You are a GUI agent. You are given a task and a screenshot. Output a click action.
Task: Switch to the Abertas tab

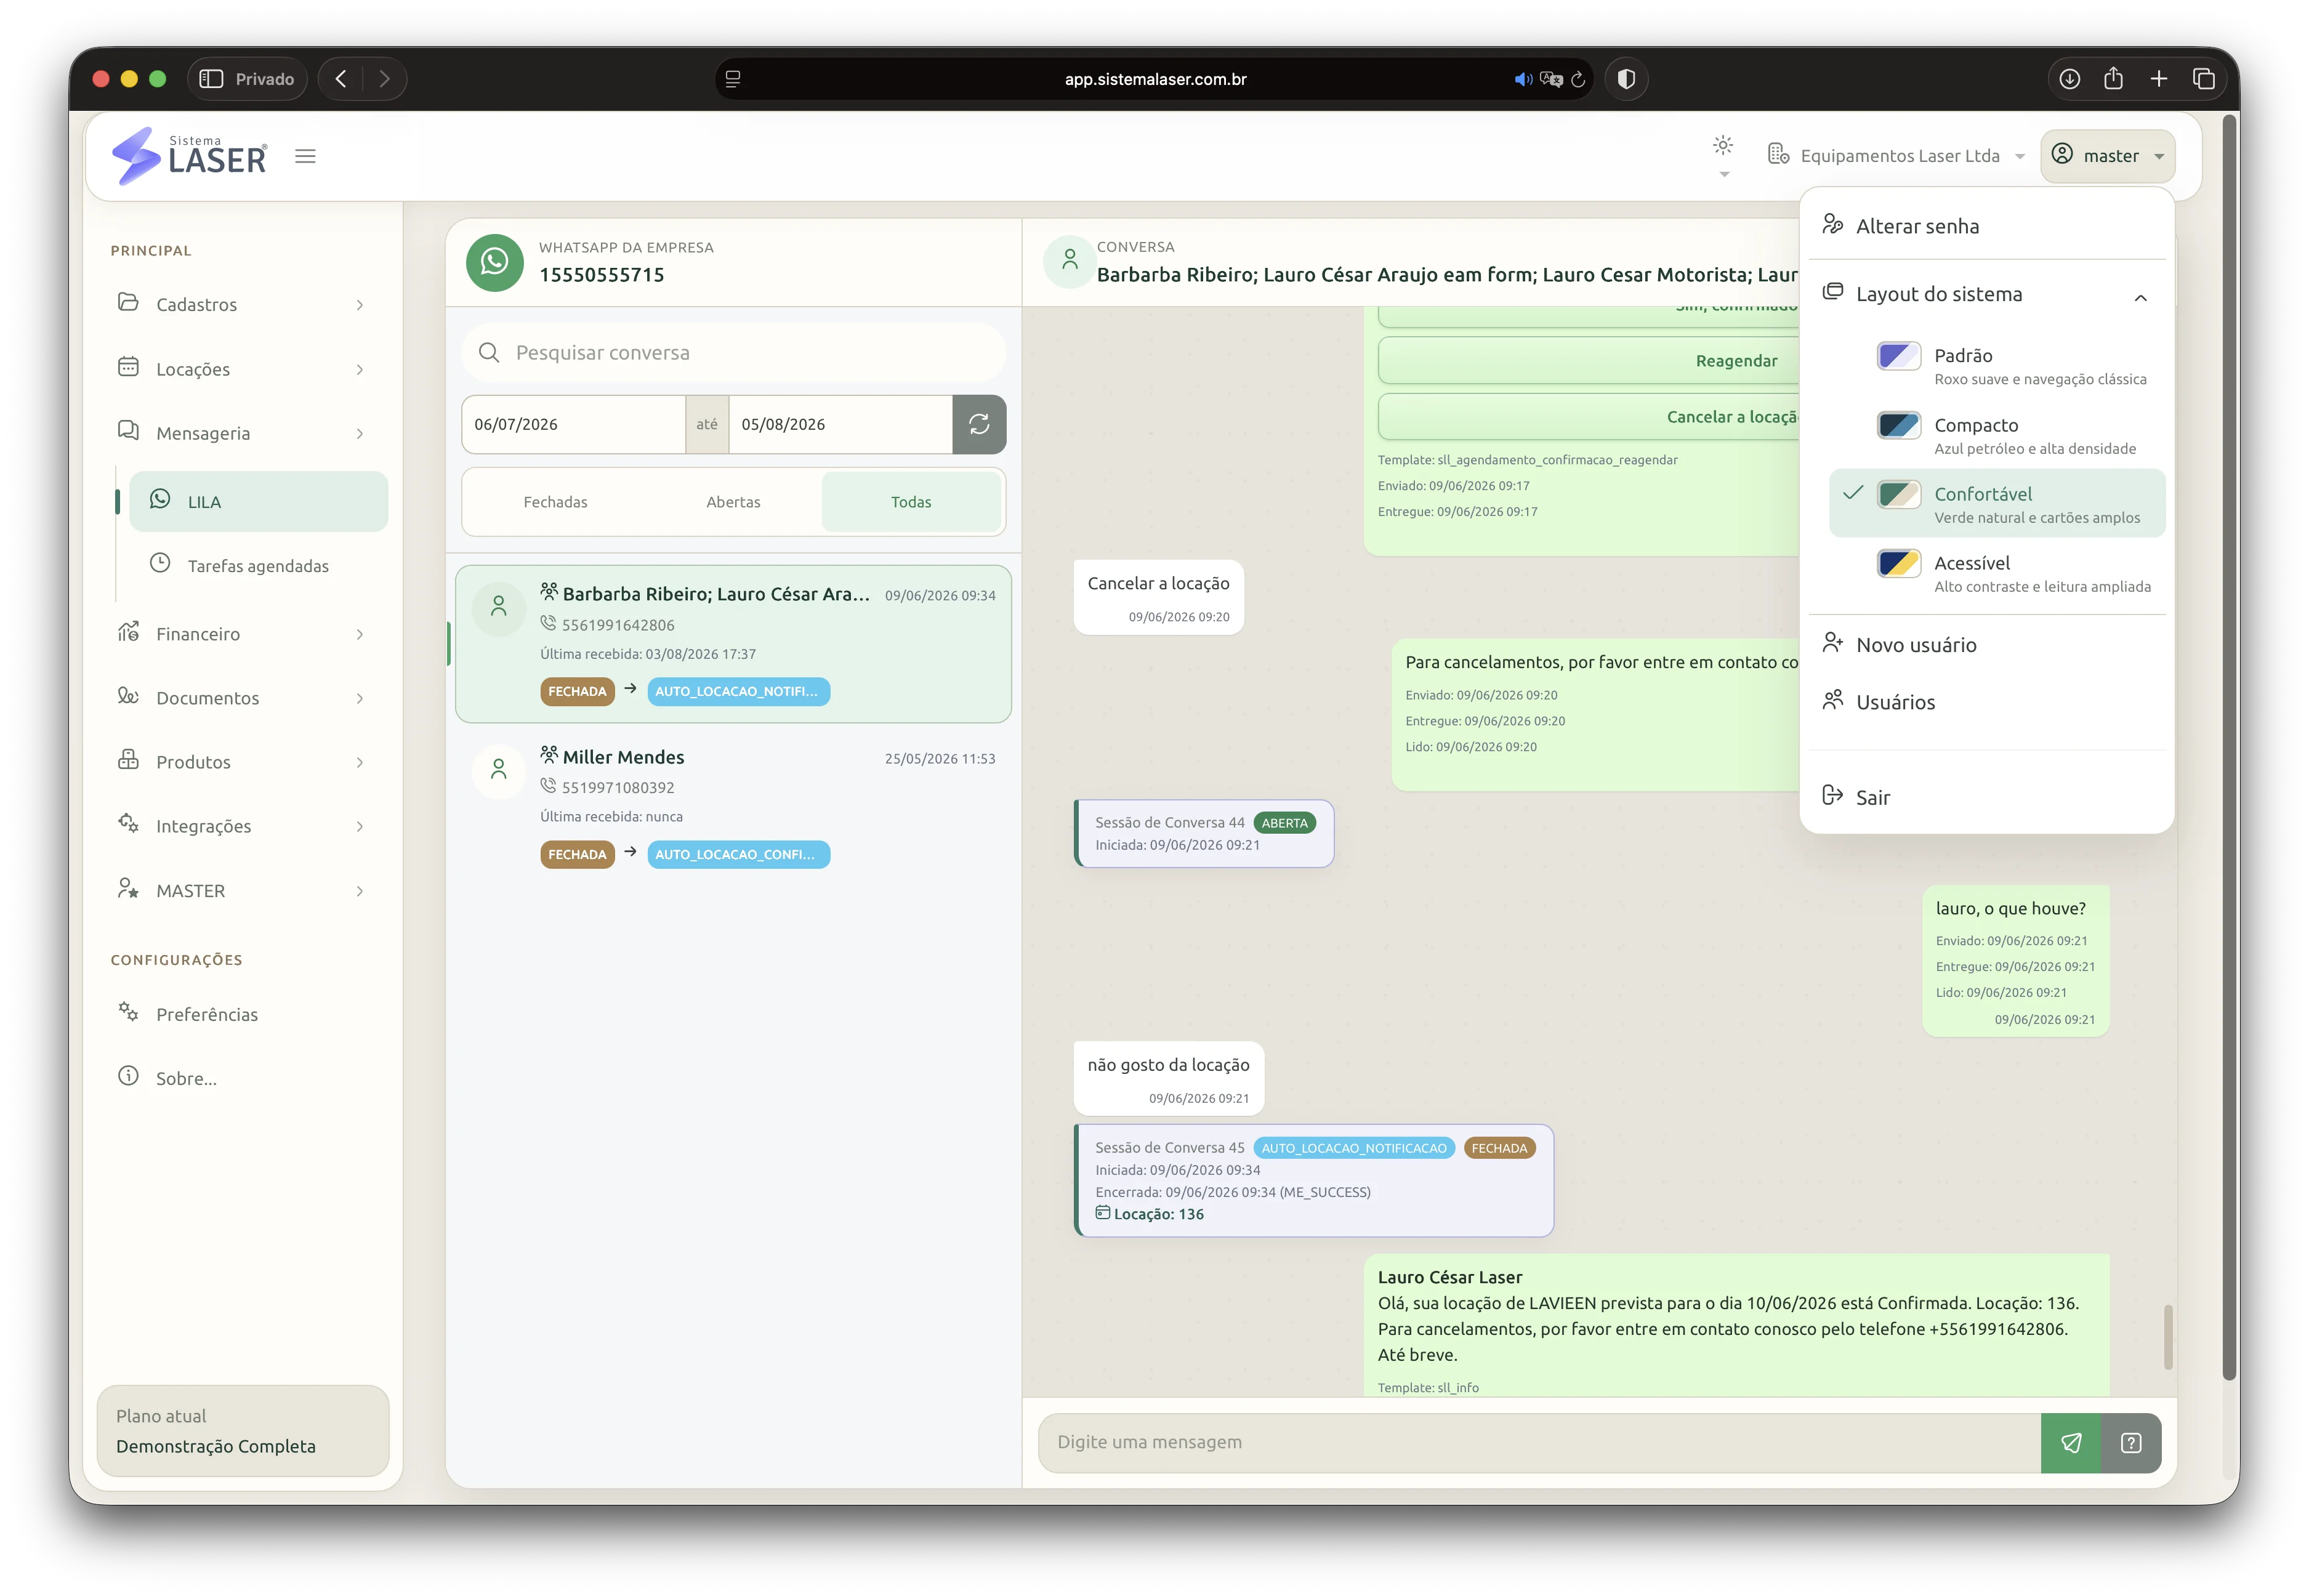click(x=733, y=502)
